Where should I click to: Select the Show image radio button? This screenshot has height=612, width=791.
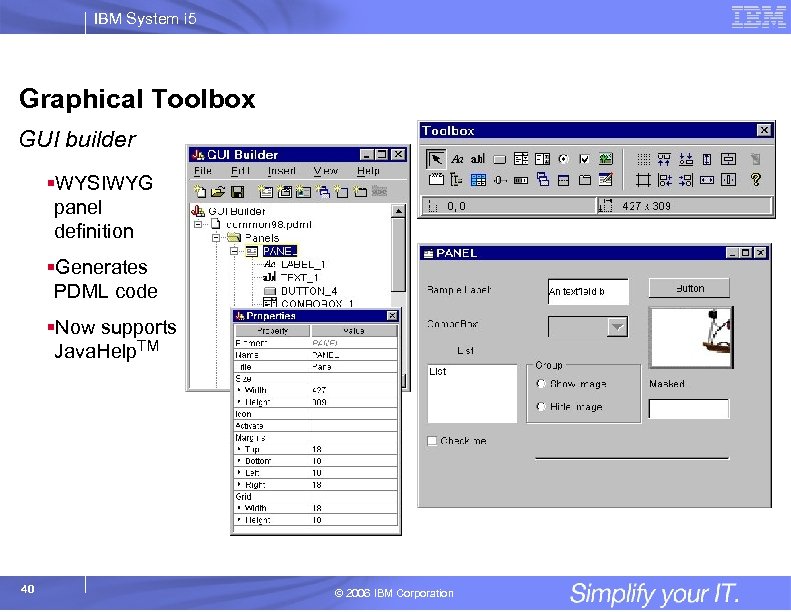point(541,384)
